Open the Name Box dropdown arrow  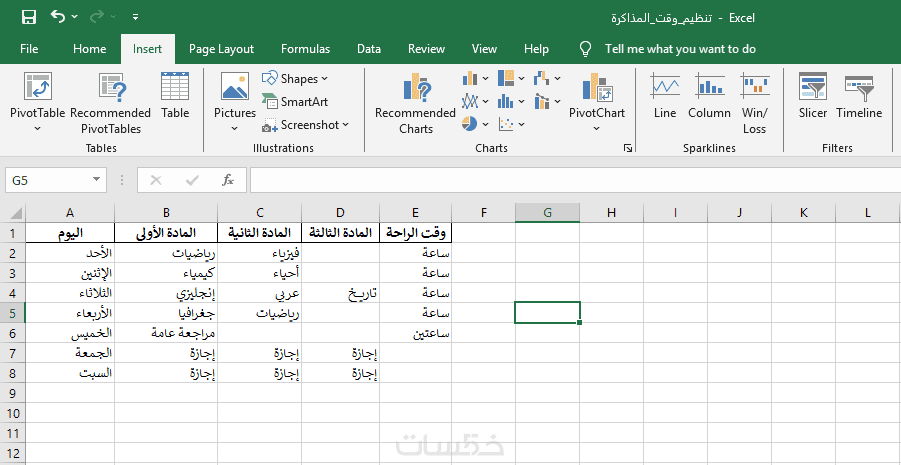(x=97, y=180)
